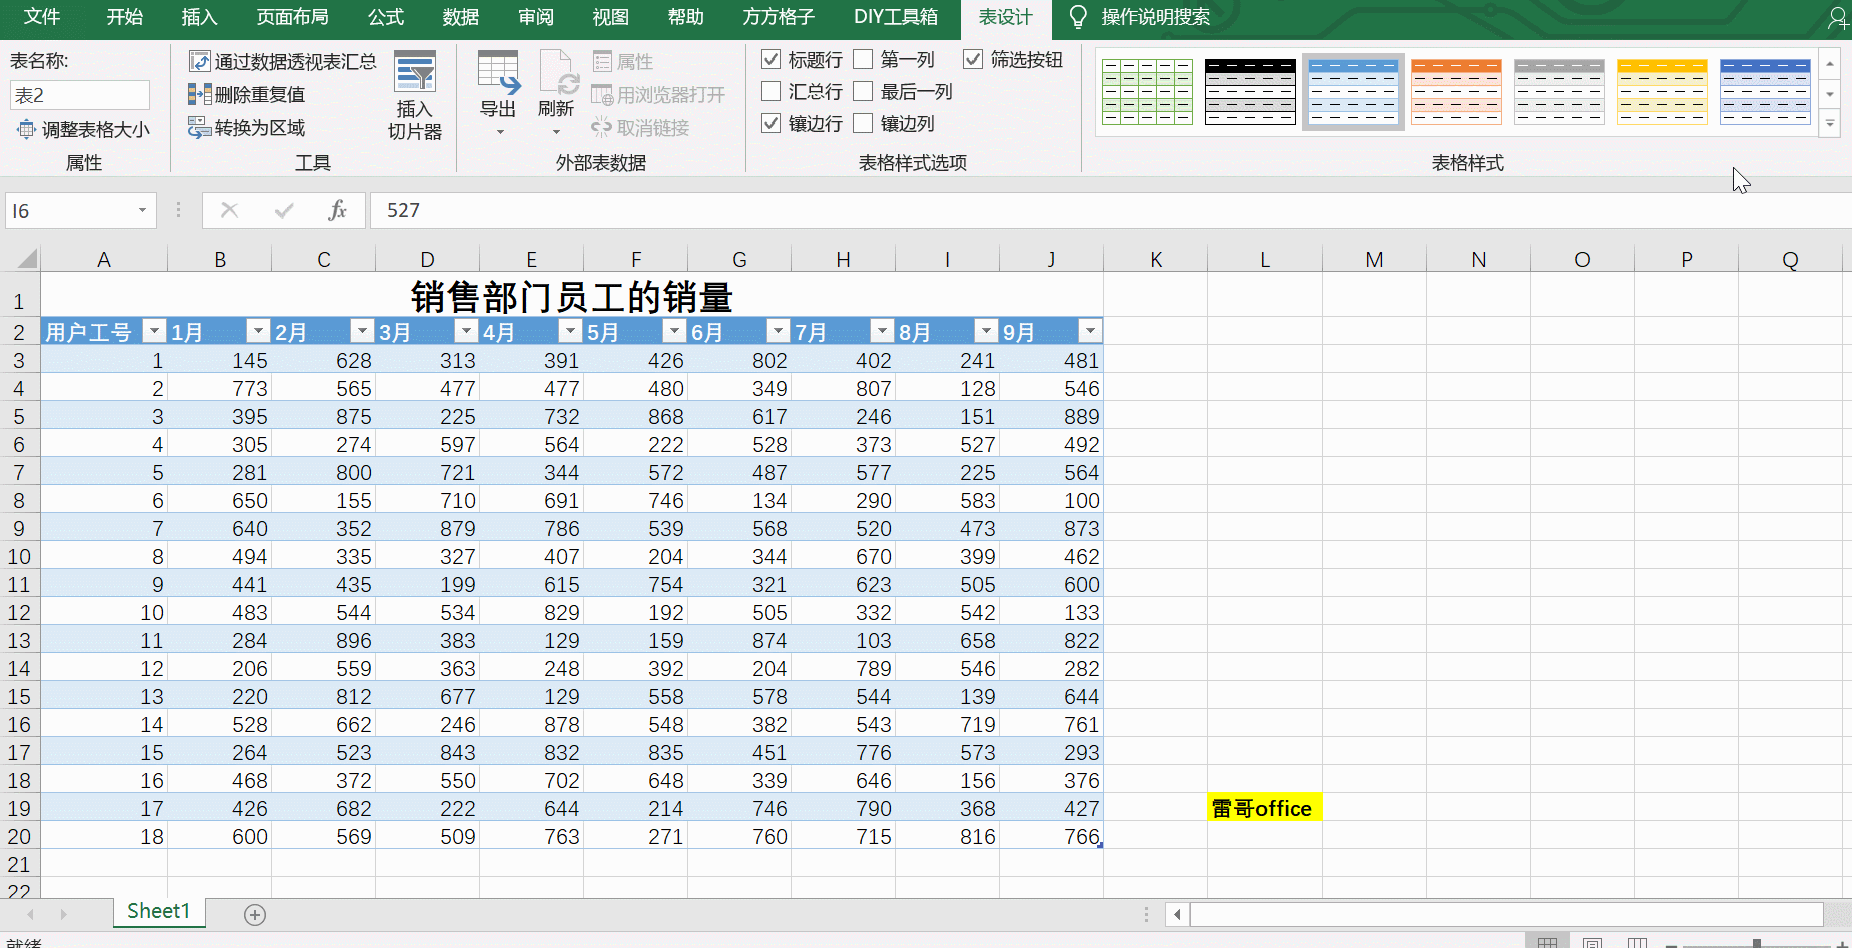Viewport: 1852px width, 948px height.
Task: Select the yellow 雷哥office cell
Action: point(1265,808)
